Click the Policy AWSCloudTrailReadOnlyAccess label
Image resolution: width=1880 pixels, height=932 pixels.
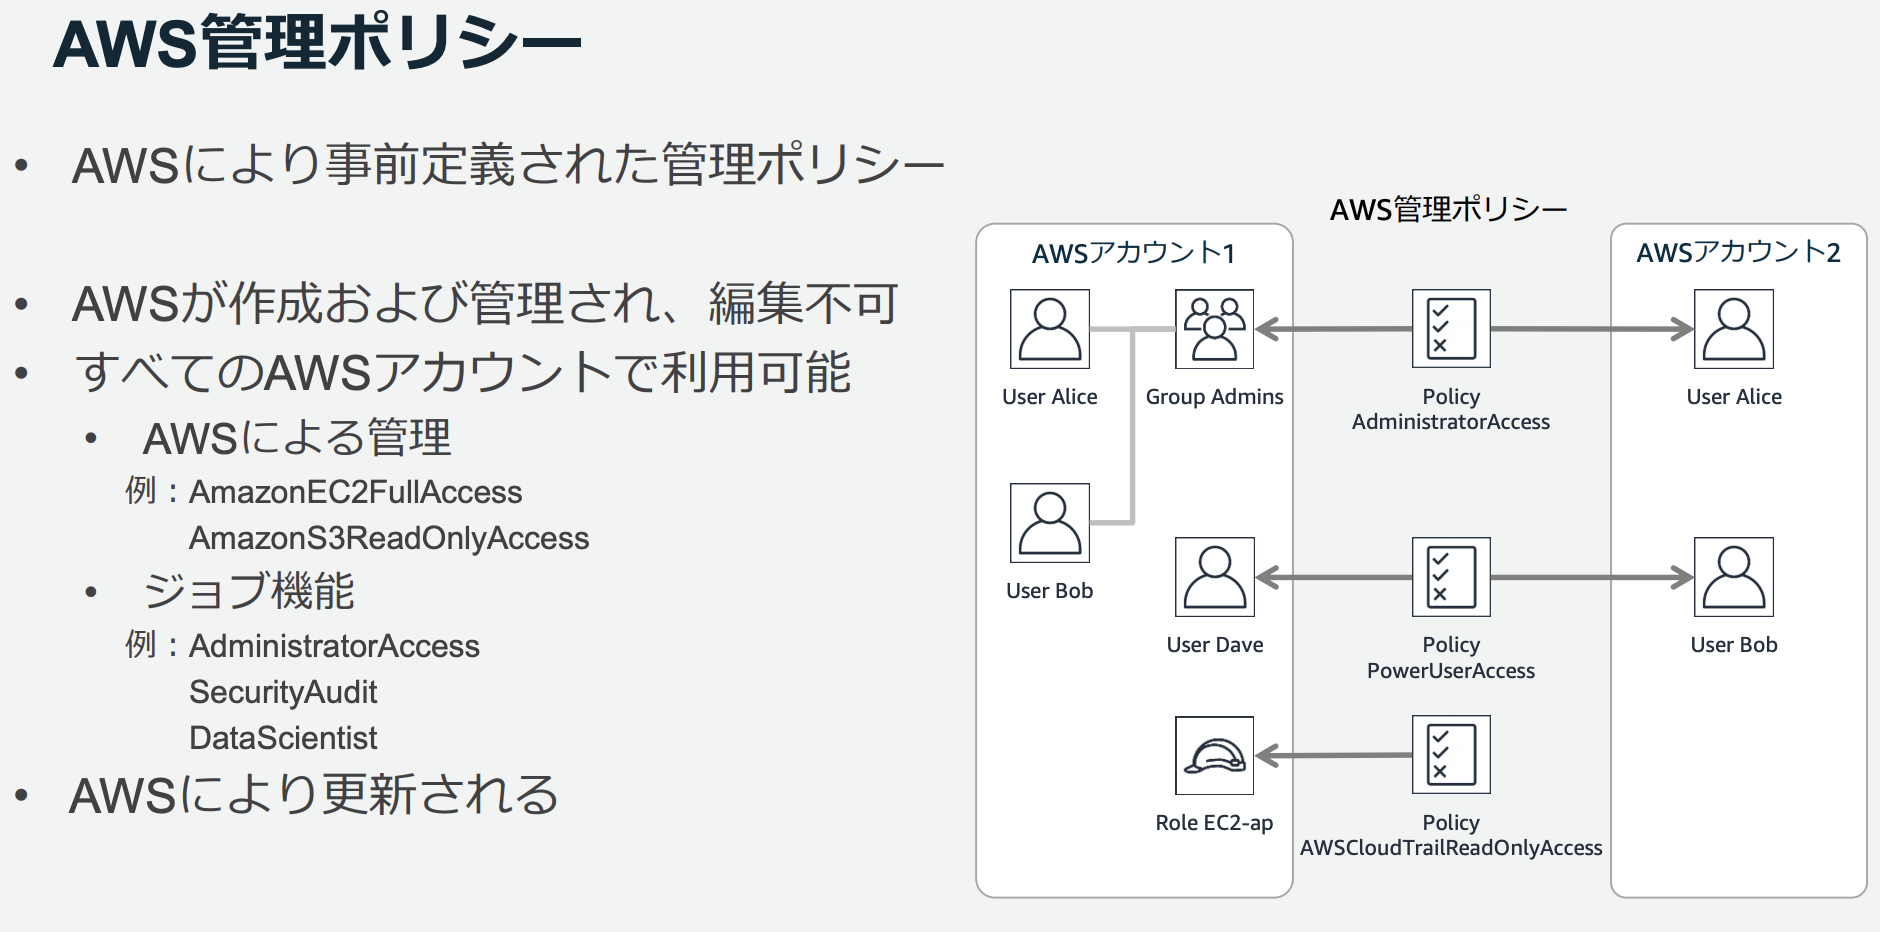[1451, 835]
